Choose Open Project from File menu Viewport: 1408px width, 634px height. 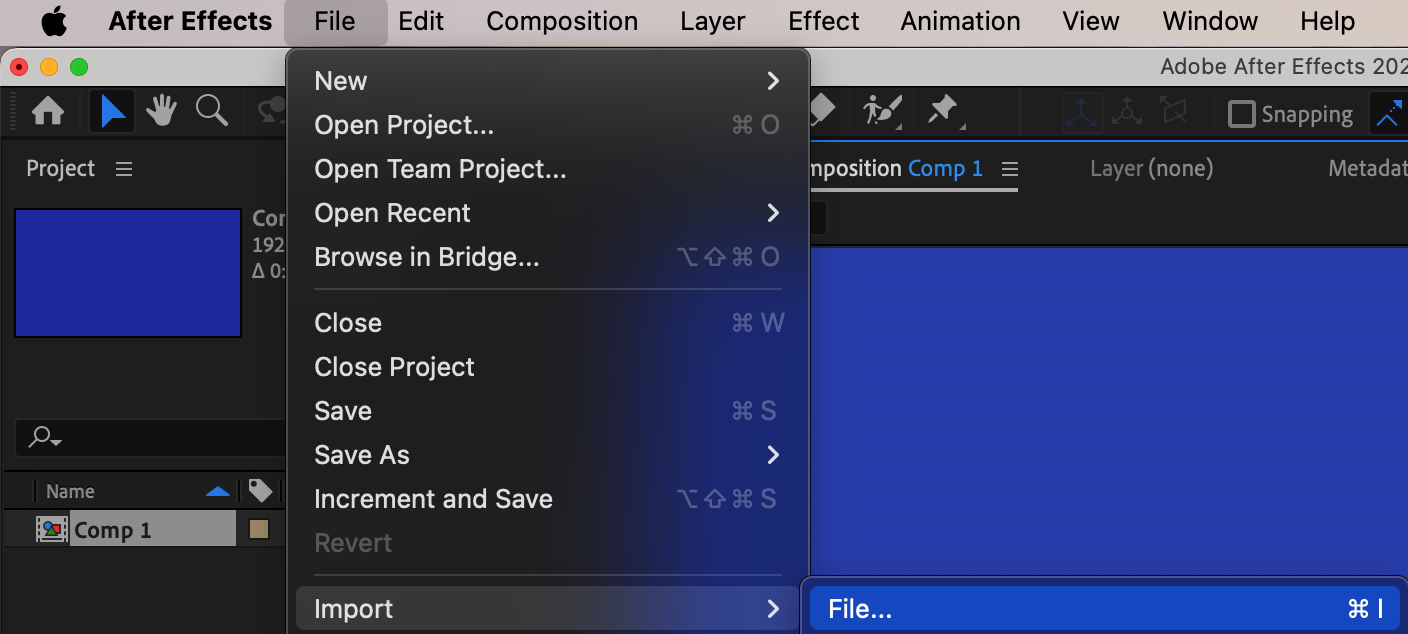point(404,125)
